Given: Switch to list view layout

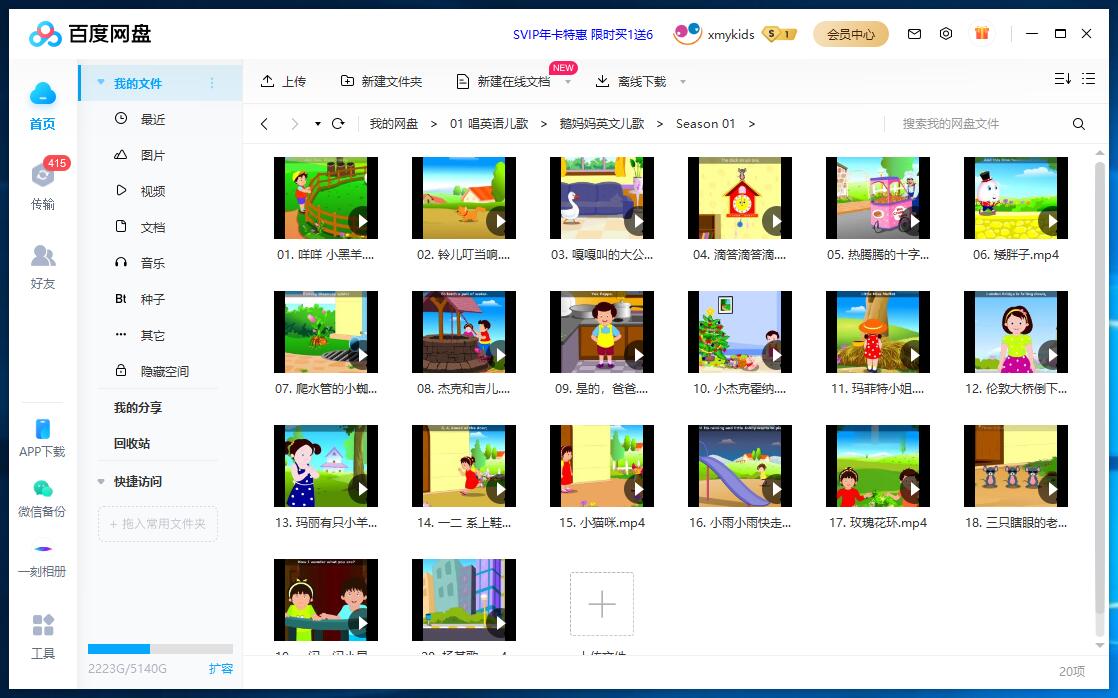Looking at the screenshot, I should coord(1090,76).
